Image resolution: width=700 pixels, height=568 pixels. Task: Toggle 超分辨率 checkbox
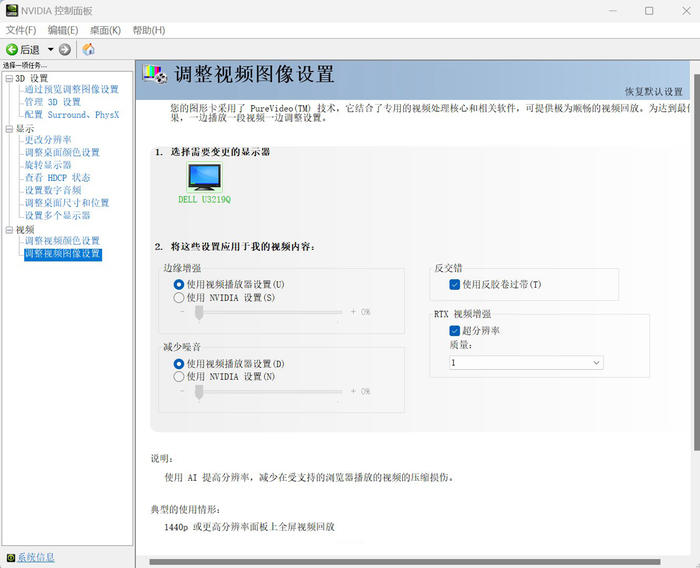coord(454,330)
